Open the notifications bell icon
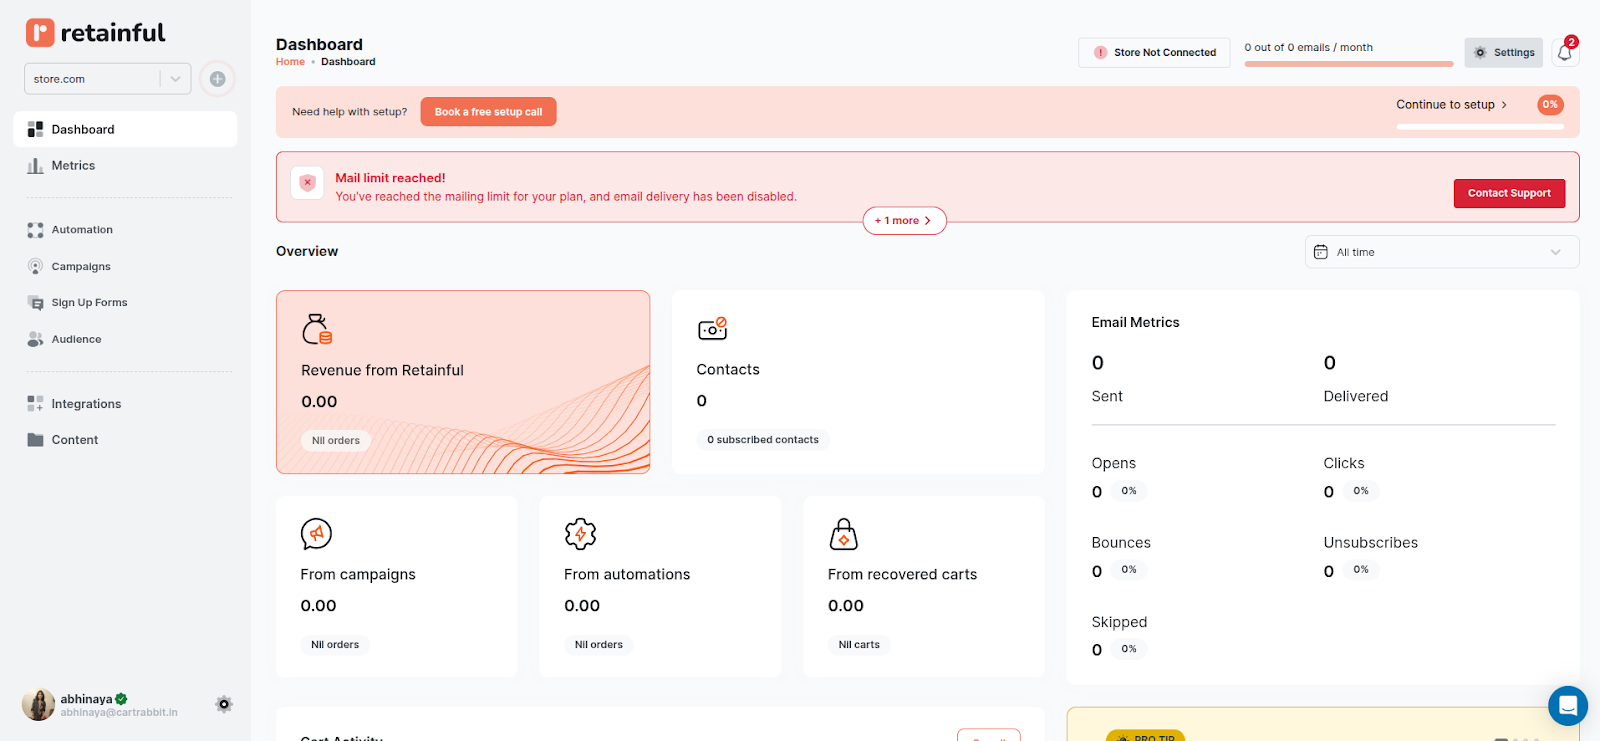Screen dimensions: 1600x741 click(x=1565, y=53)
